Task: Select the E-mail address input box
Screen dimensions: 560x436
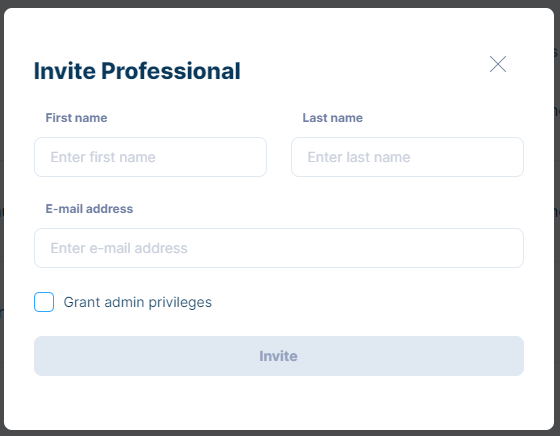Action: 279,248
